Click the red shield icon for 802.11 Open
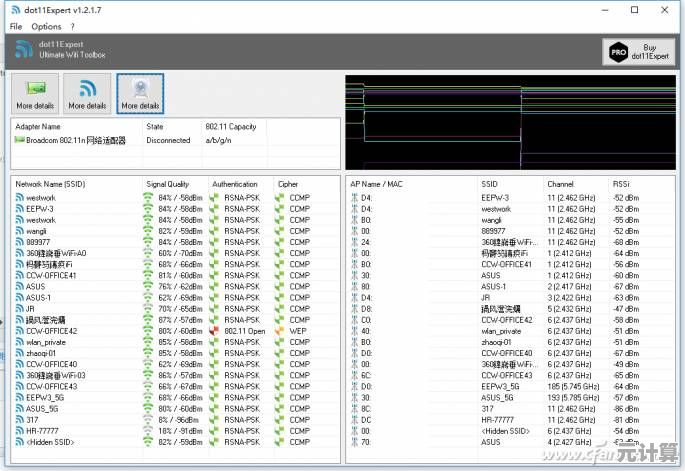 point(215,330)
